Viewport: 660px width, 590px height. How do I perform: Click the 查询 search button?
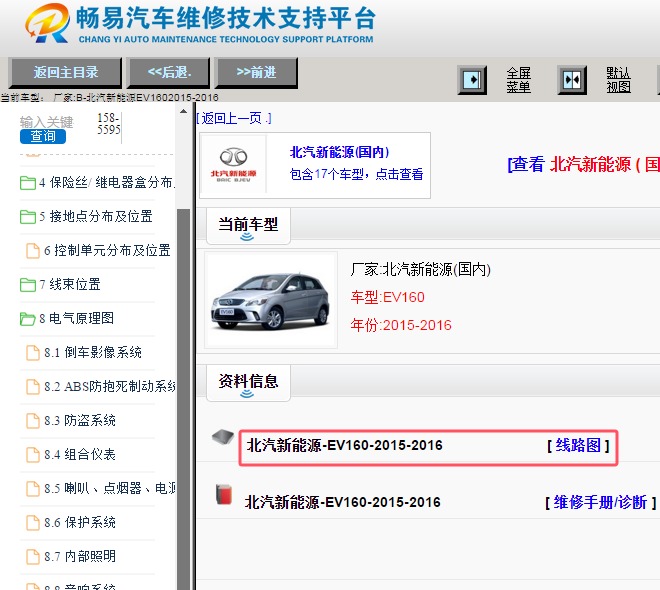tap(43, 136)
